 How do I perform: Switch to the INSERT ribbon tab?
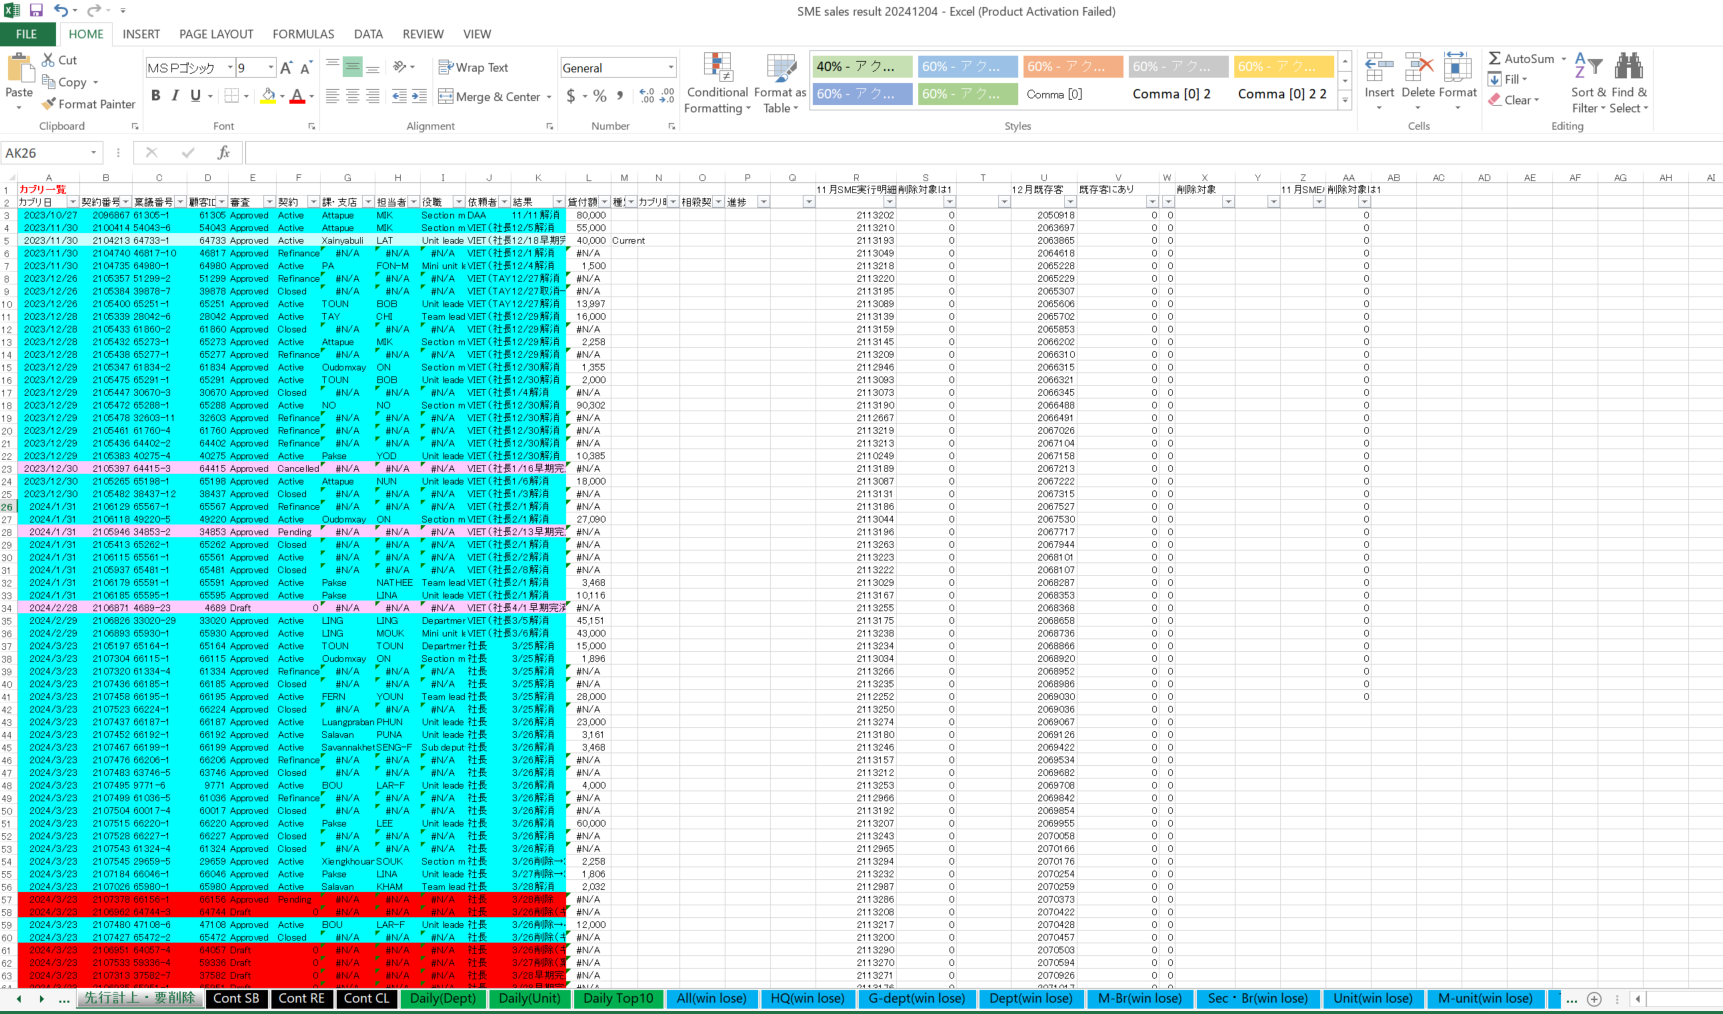coord(141,34)
